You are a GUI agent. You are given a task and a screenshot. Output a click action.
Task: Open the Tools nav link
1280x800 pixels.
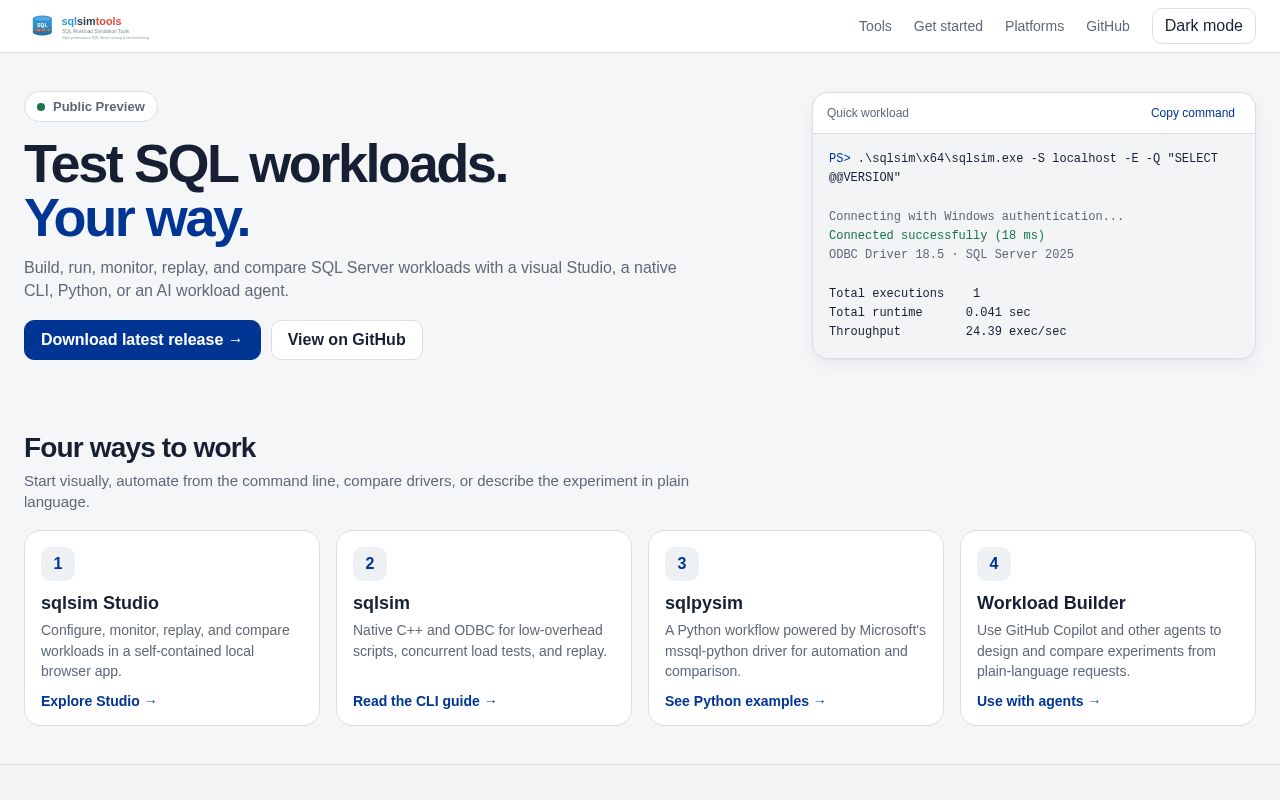point(875,26)
